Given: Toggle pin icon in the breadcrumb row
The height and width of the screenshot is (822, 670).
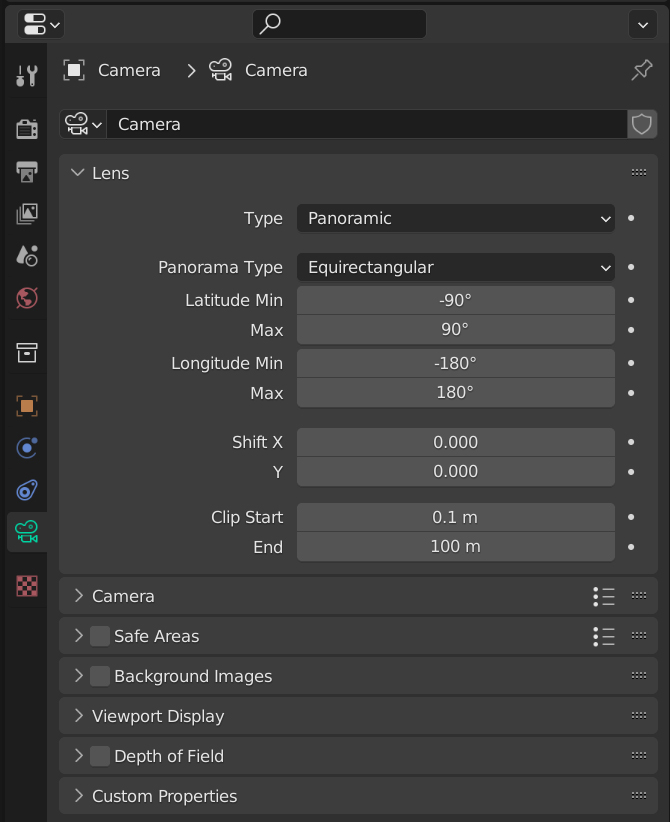Looking at the screenshot, I should pos(642,70).
